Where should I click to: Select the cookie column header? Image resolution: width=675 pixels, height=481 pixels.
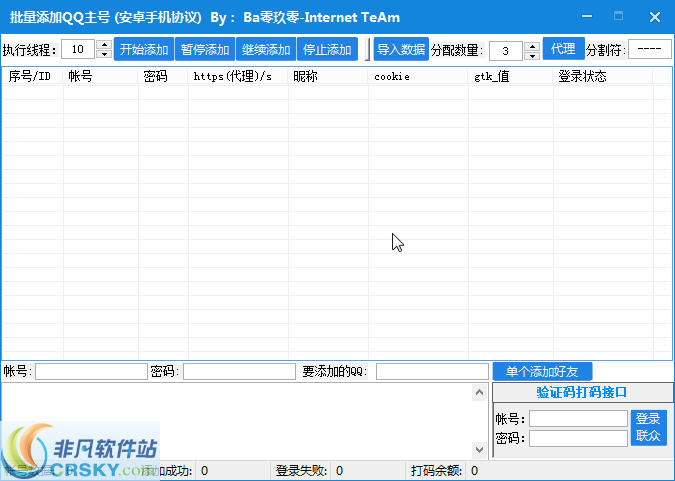pos(418,77)
